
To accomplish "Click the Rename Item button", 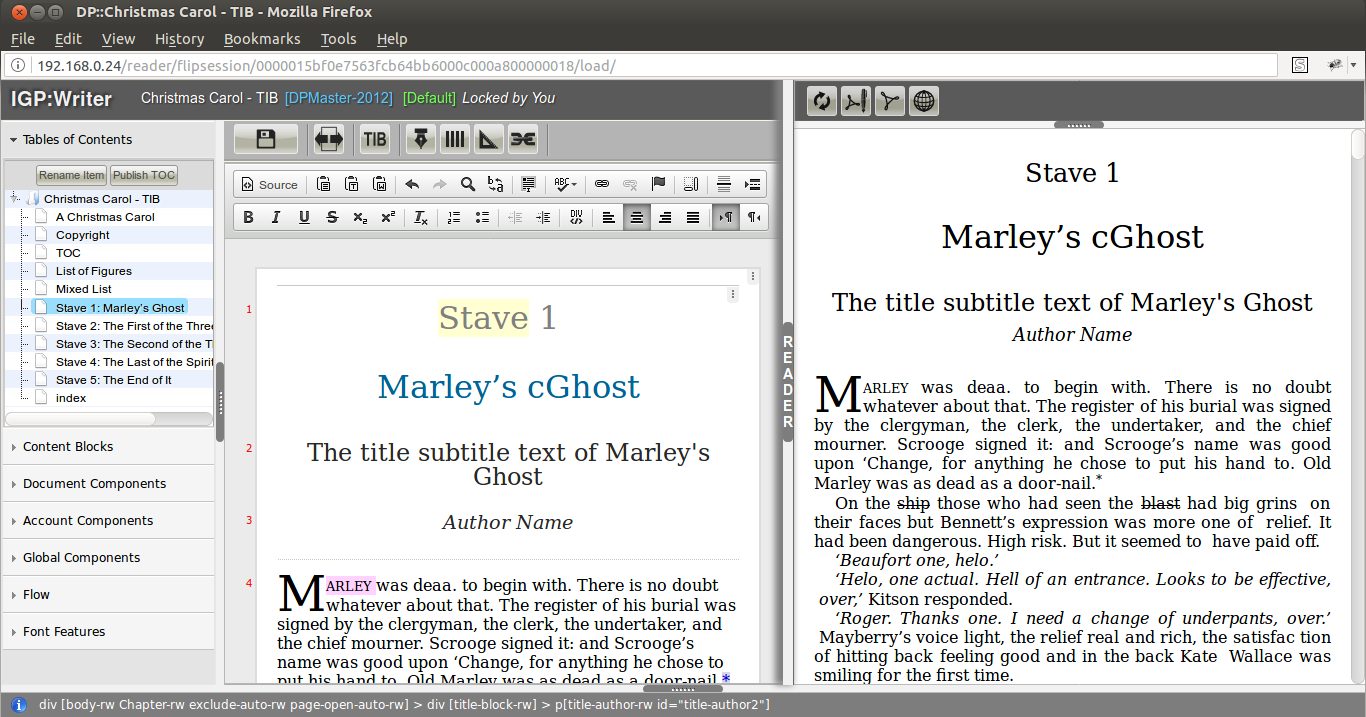I will point(72,175).
